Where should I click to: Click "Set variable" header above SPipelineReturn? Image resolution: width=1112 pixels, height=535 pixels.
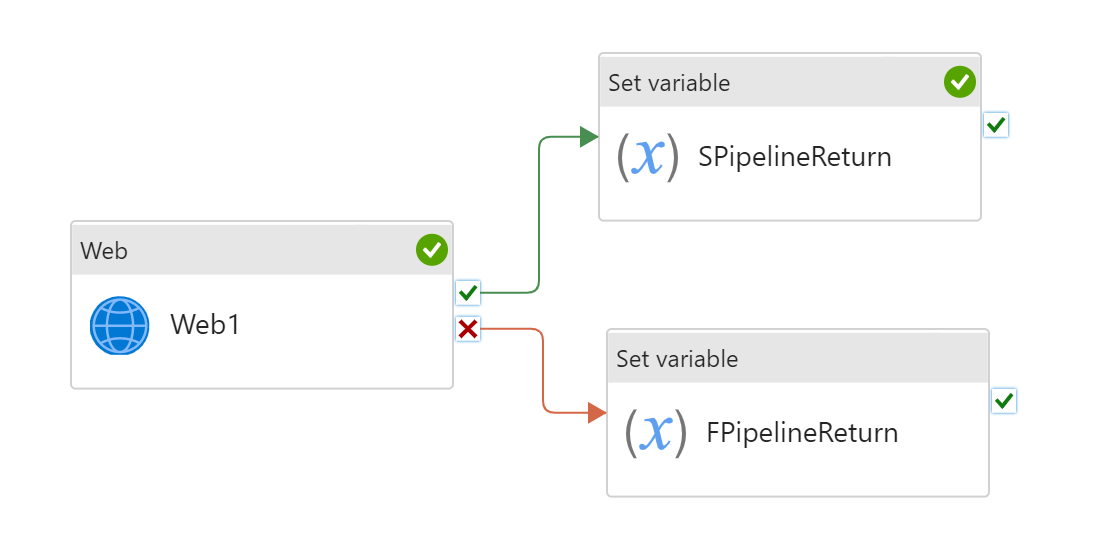(669, 82)
